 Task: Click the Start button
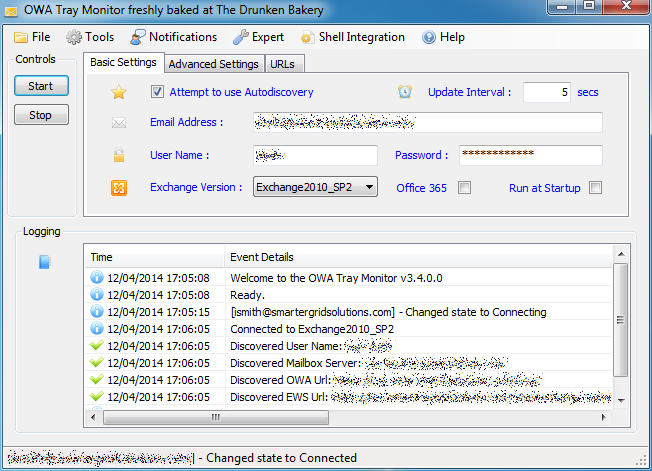41,86
